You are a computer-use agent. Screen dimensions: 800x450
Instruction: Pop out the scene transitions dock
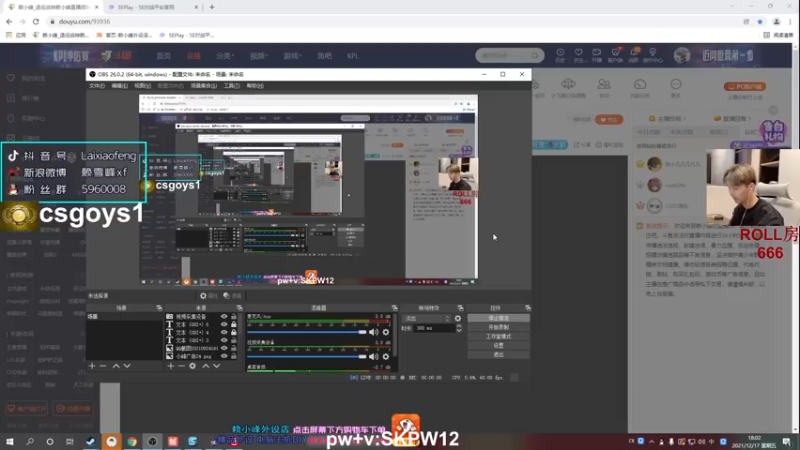(x=460, y=308)
